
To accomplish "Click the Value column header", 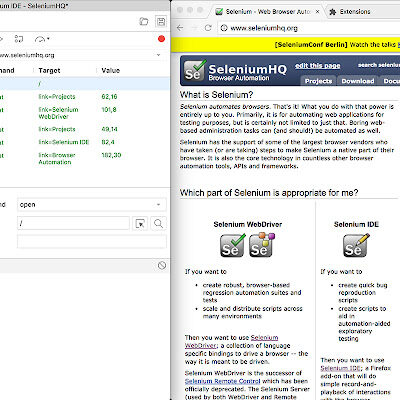I will (111, 70).
